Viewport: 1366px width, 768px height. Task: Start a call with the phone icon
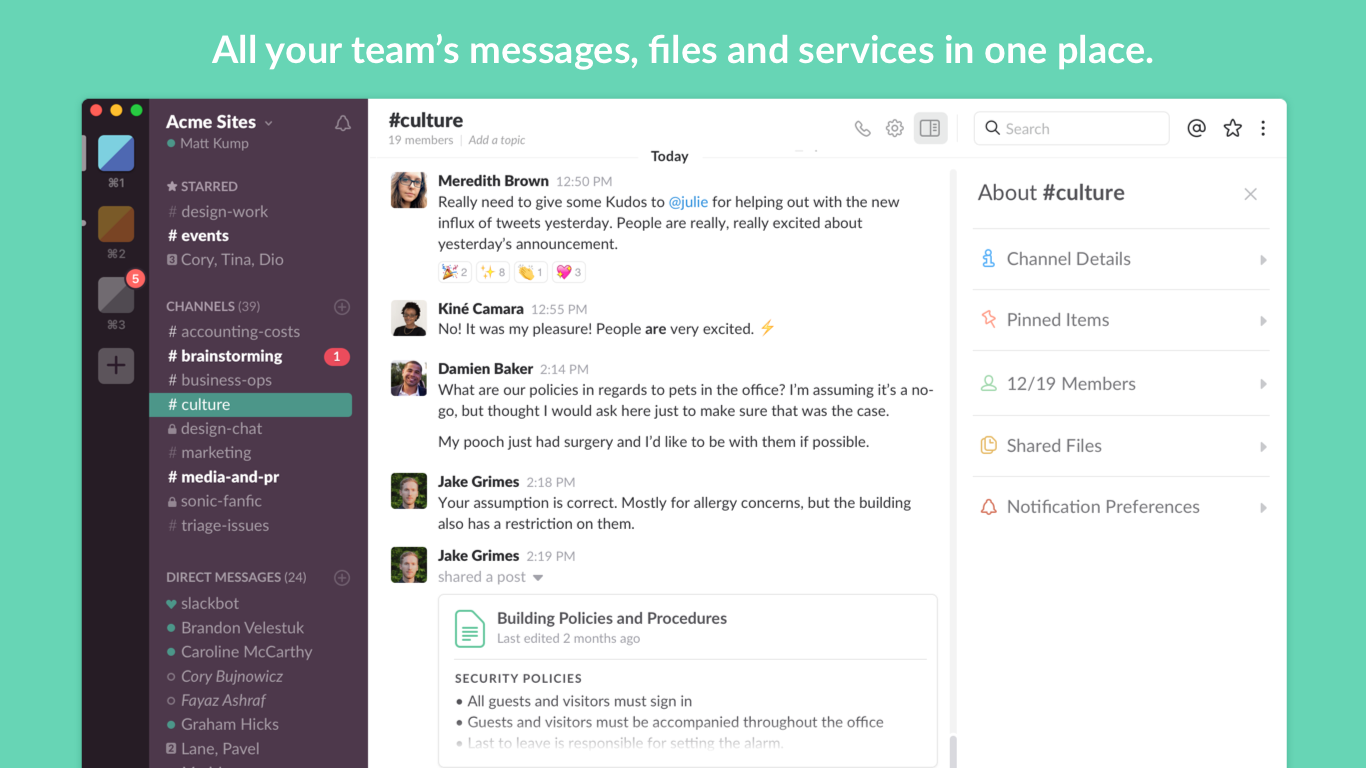[862, 128]
